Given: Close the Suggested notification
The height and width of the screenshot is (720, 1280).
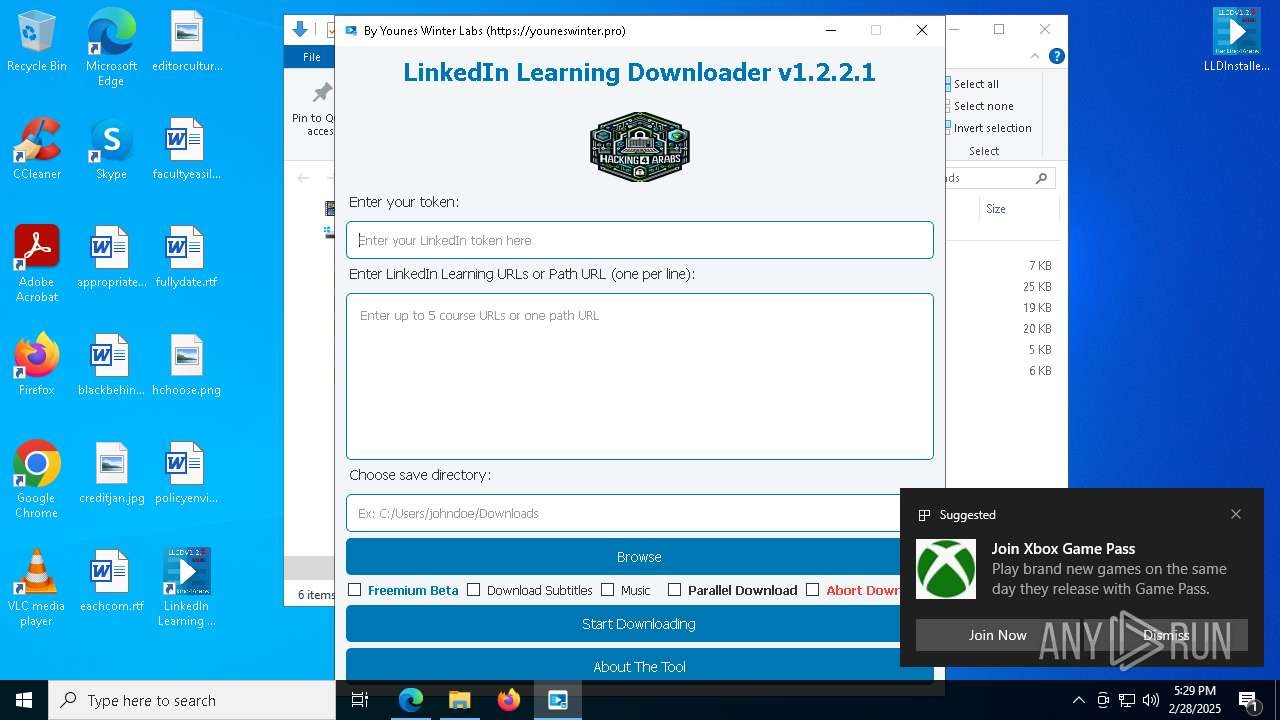Looking at the screenshot, I should click(1236, 514).
